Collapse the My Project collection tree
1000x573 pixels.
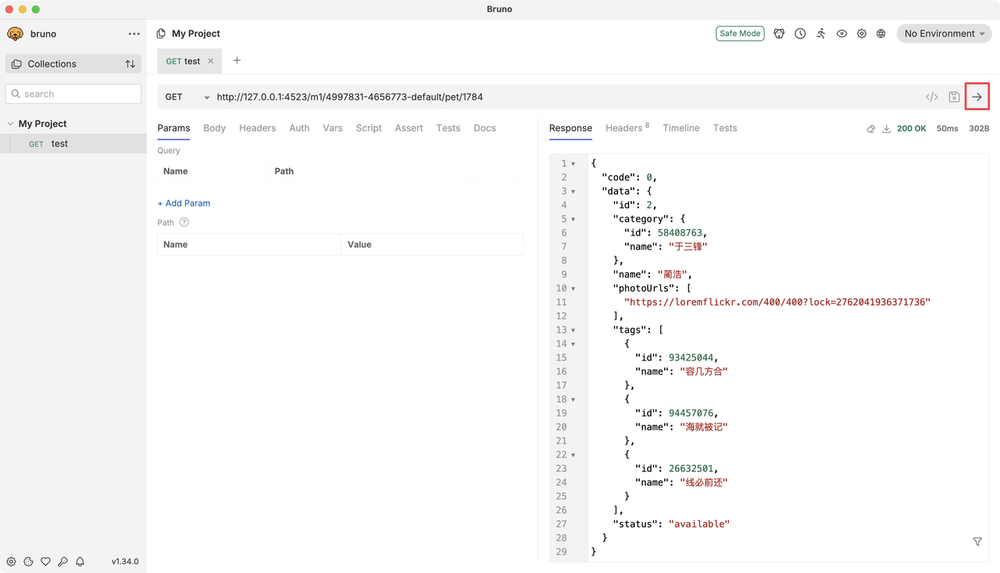tap(11, 124)
